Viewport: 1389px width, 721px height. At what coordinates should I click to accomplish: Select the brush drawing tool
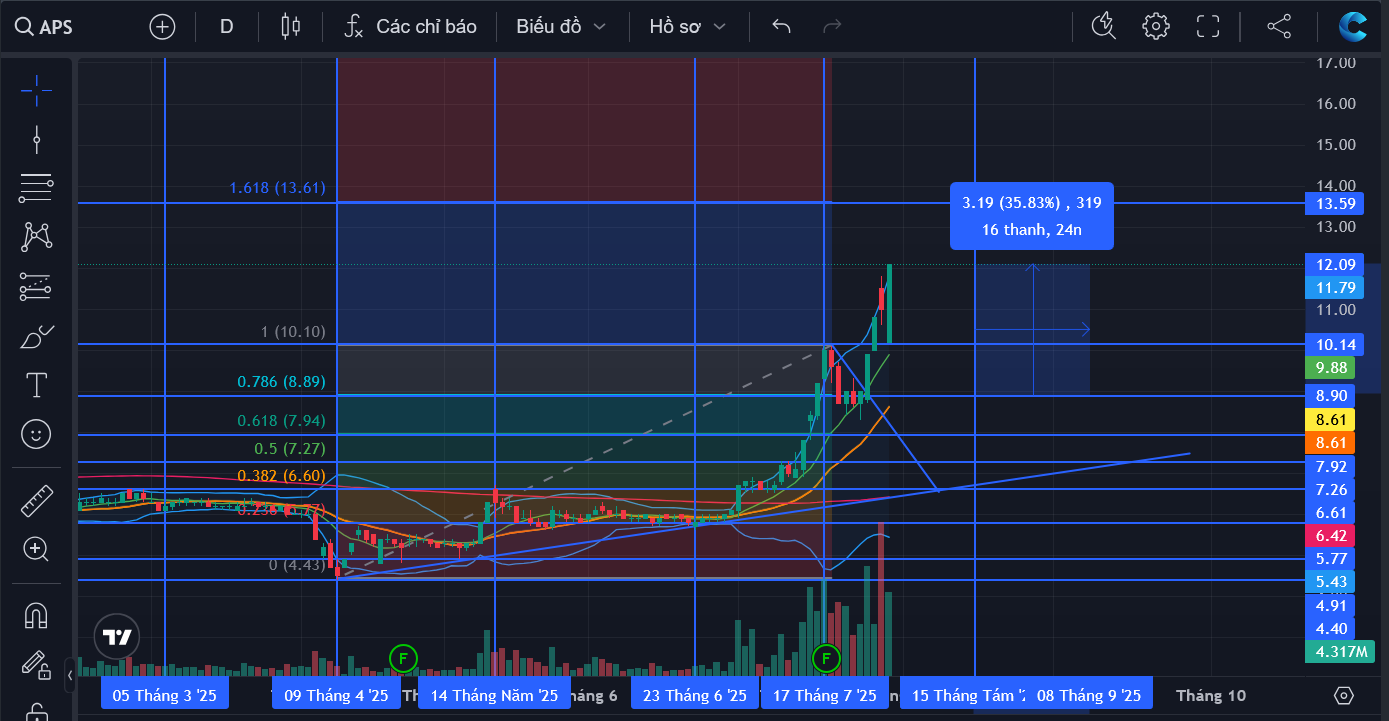click(36, 337)
